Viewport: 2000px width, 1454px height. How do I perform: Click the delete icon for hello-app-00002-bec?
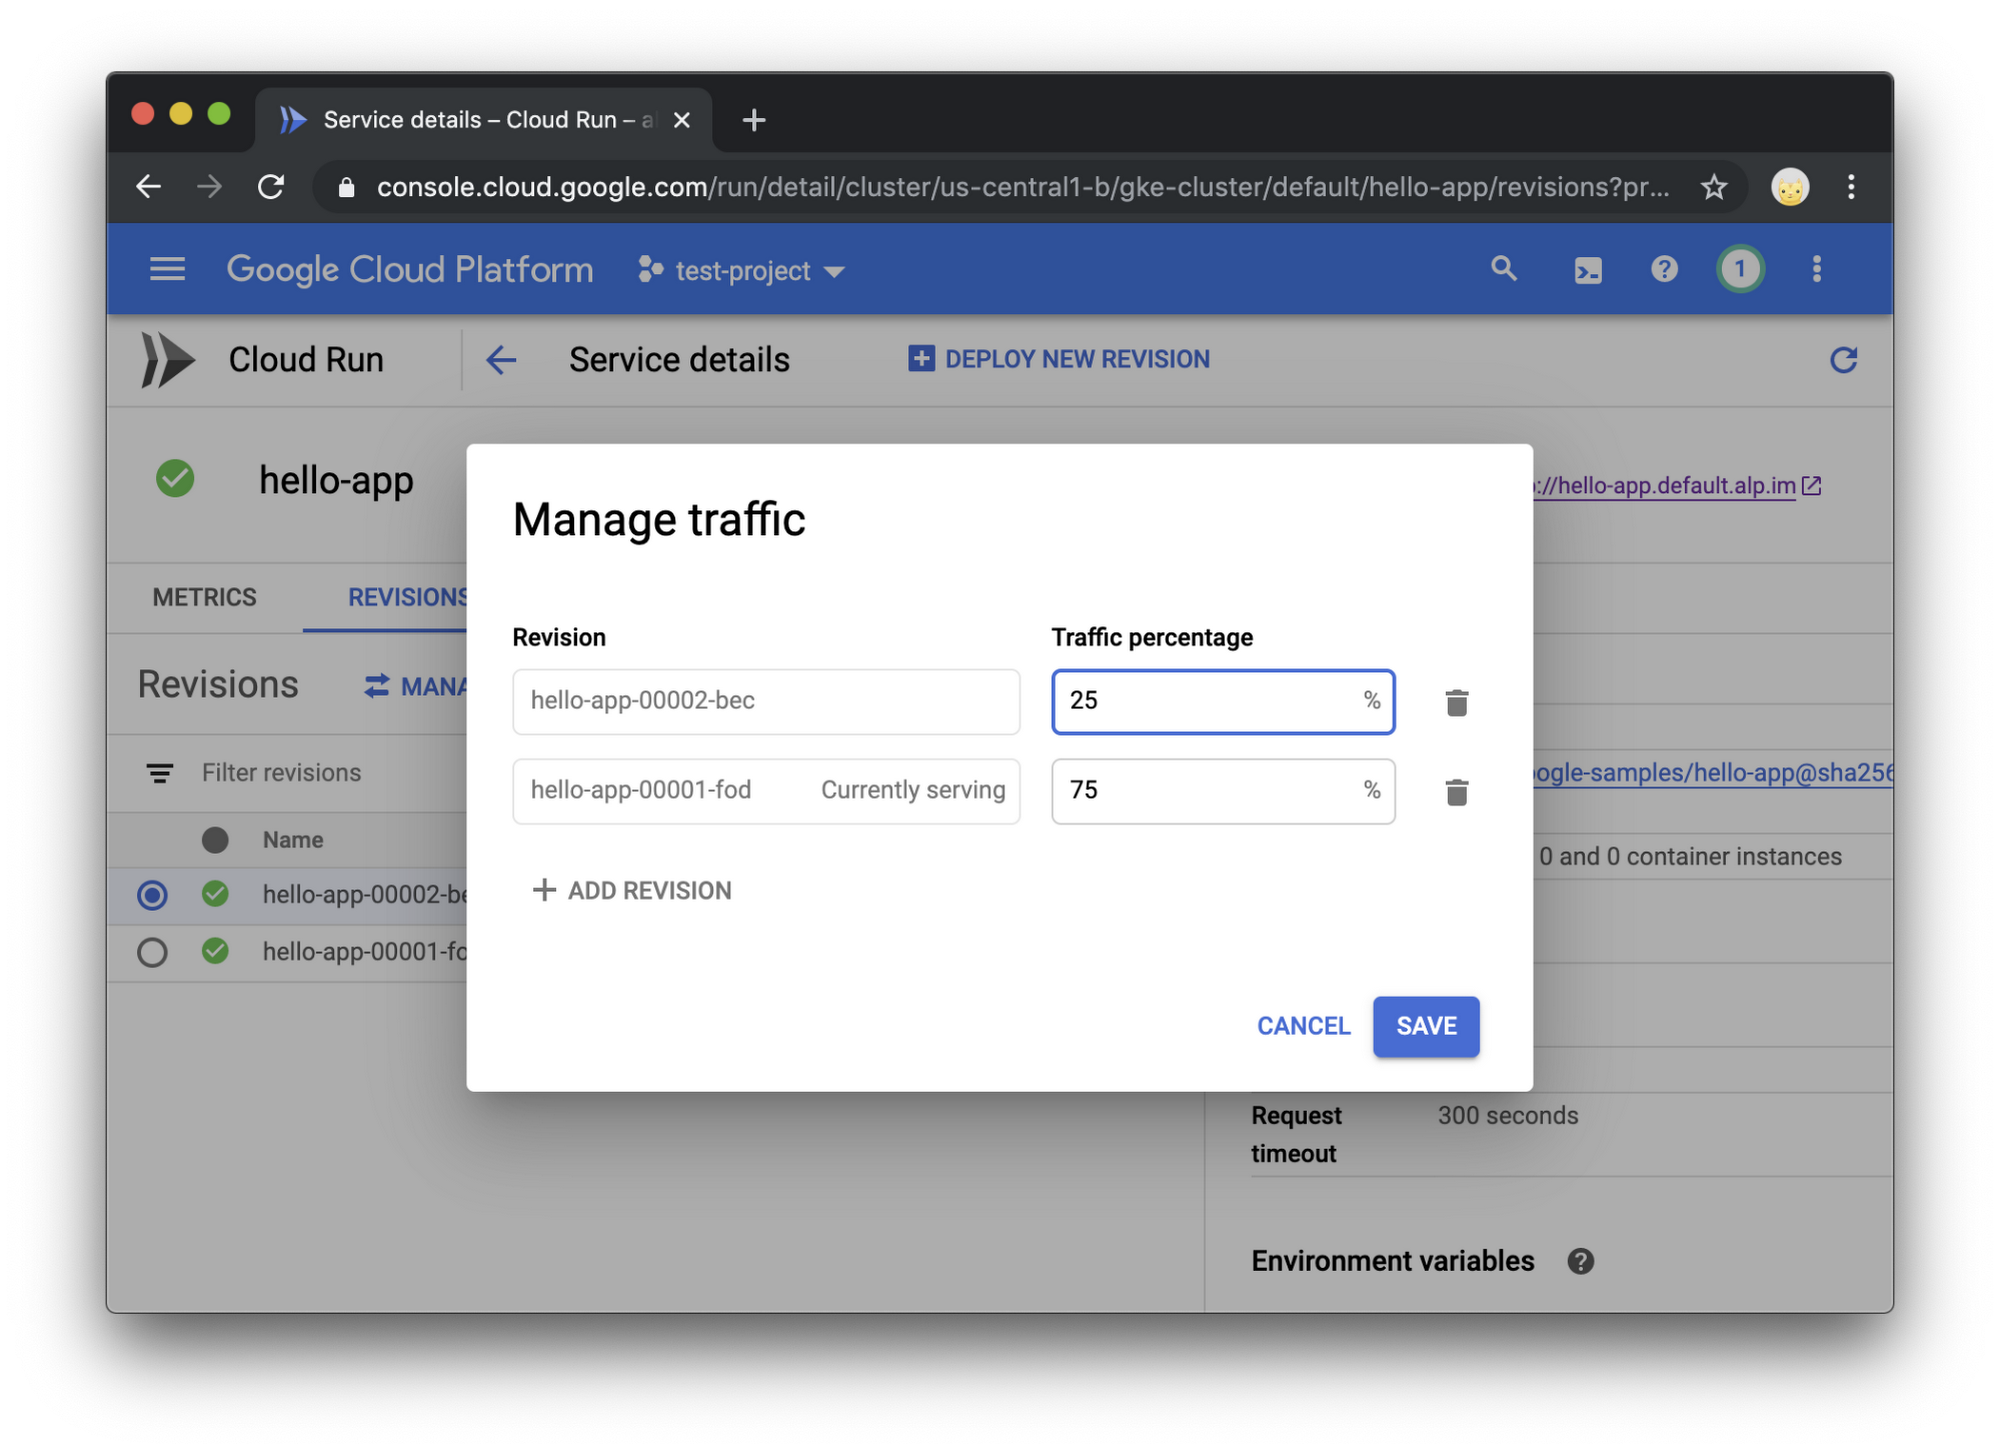click(x=1455, y=702)
